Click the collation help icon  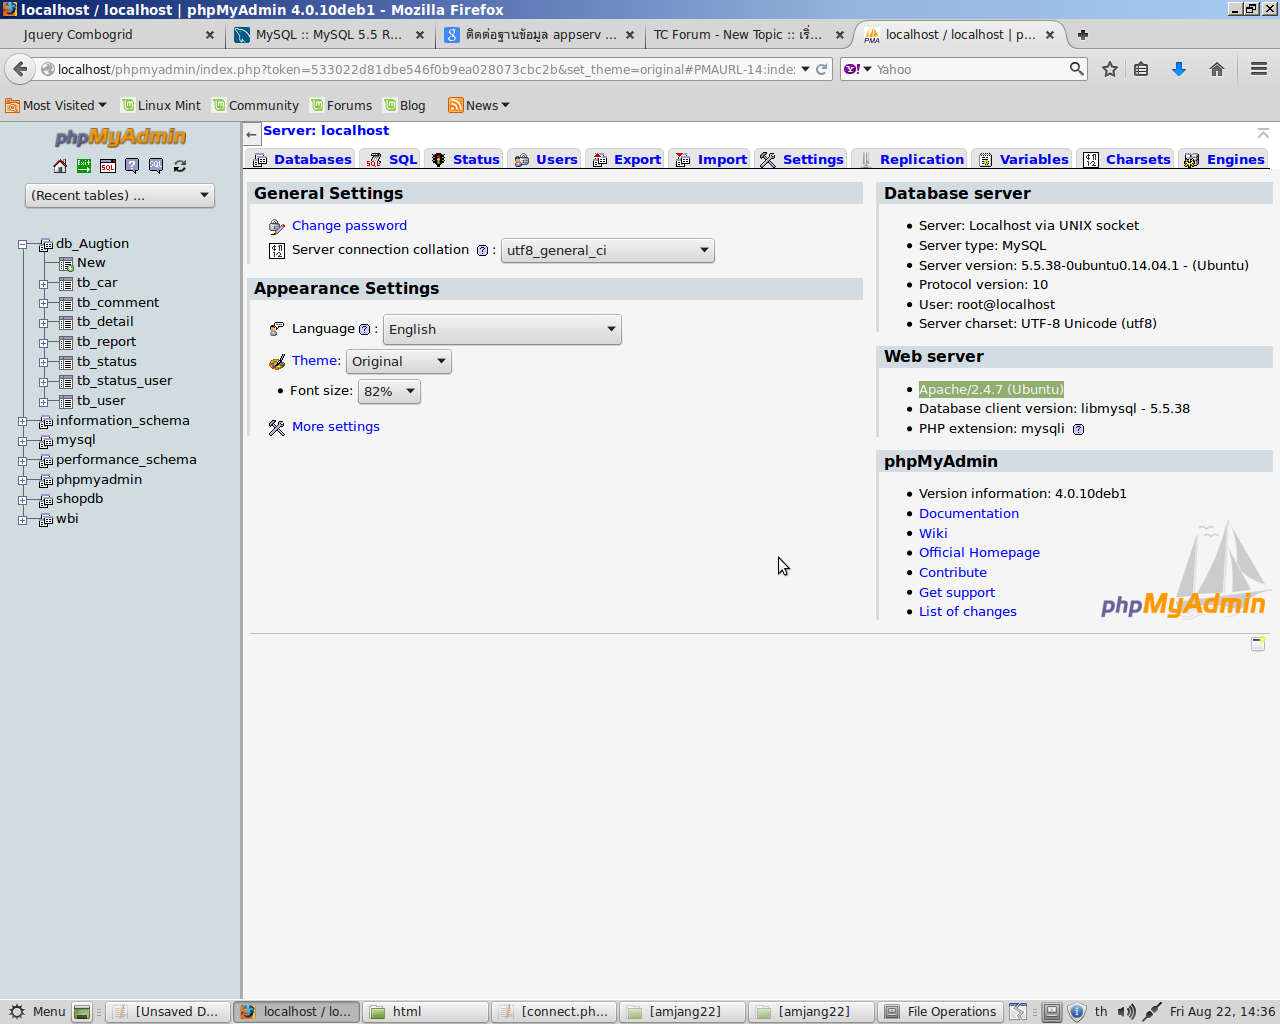(x=482, y=250)
